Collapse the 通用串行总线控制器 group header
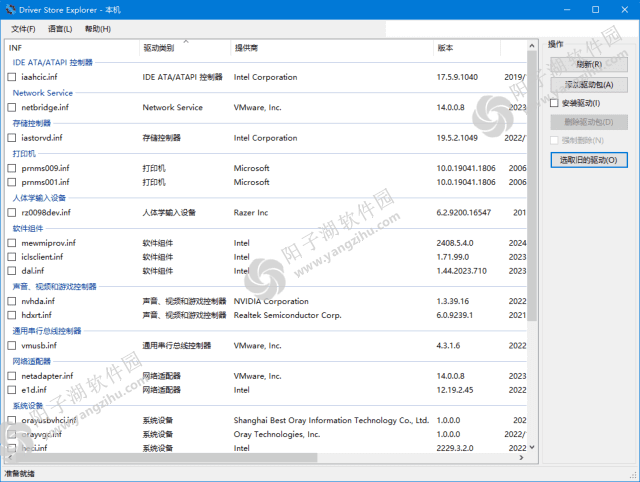Viewport: 640px width, 482px height. [x=47, y=331]
